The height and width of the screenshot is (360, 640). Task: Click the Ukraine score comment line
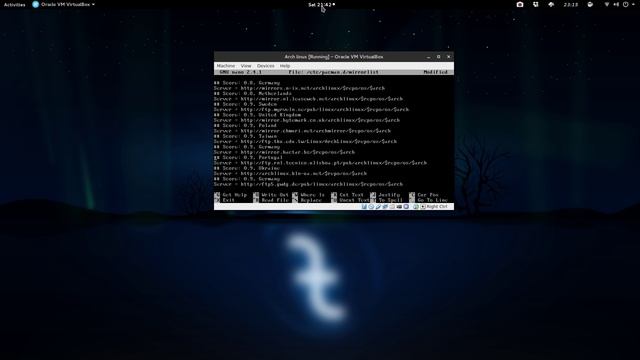click(x=247, y=168)
